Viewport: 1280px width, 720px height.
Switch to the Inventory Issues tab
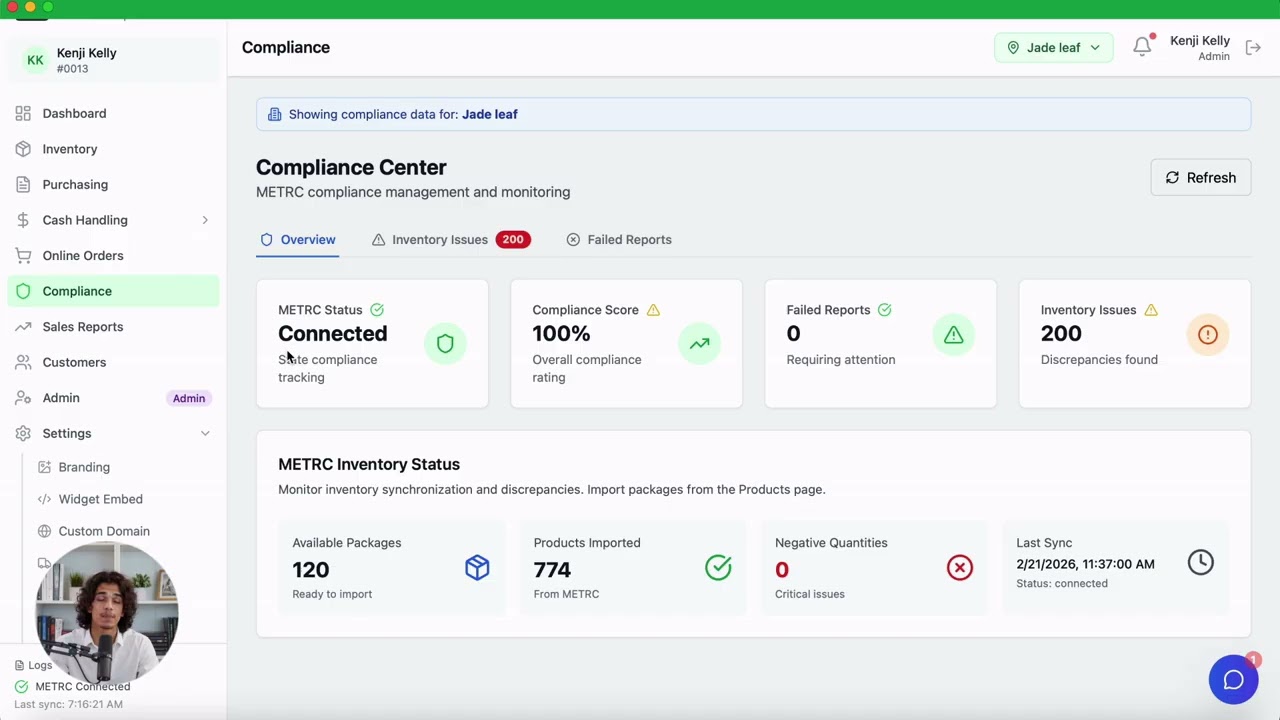click(x=451, y=240)
